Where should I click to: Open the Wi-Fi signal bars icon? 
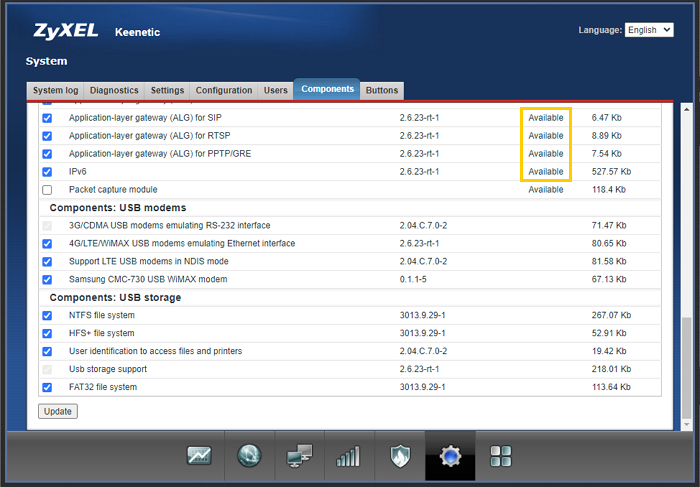point(348,457)
